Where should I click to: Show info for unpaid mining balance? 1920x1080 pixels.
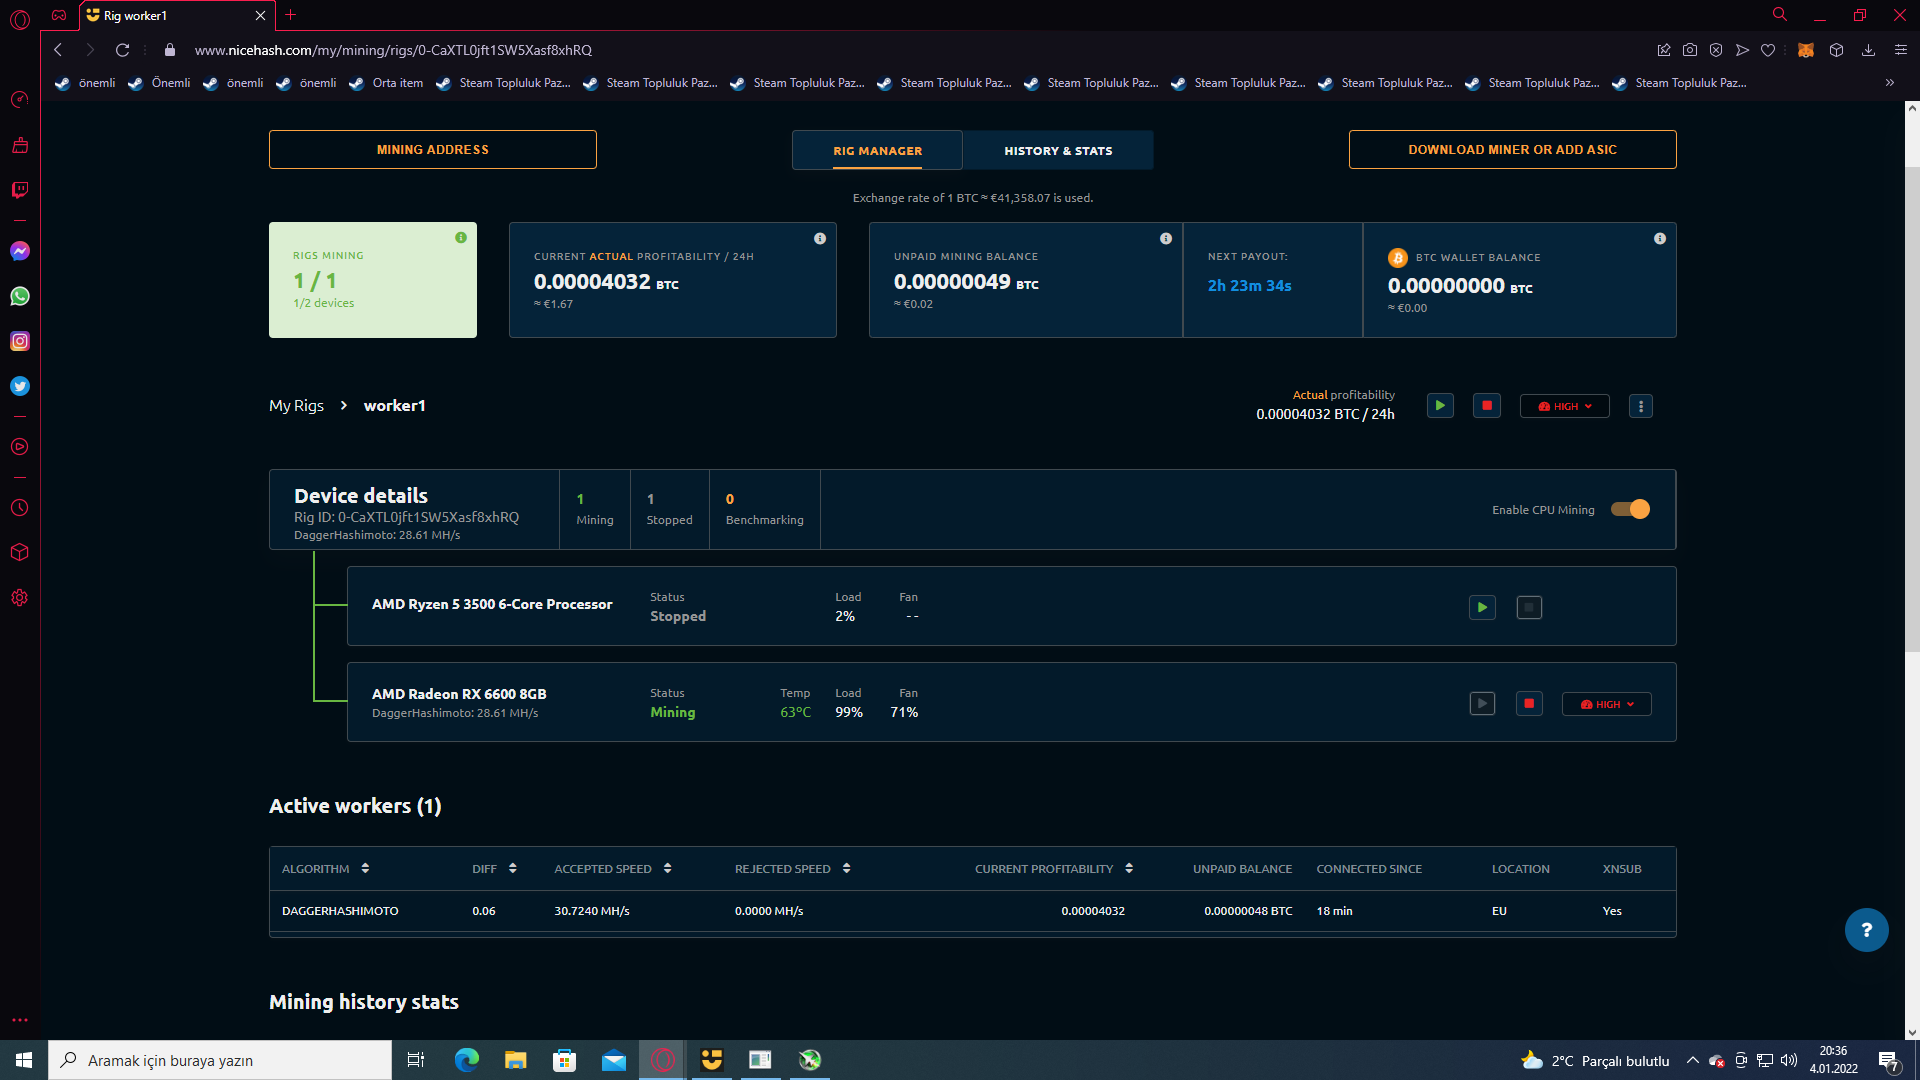pyautogui.click(x=1166, y=238)
